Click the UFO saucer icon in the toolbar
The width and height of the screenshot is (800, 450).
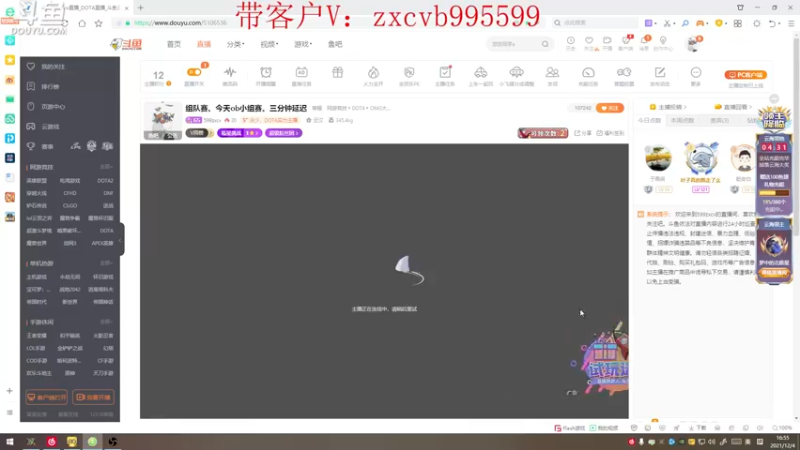click(516, 72)
